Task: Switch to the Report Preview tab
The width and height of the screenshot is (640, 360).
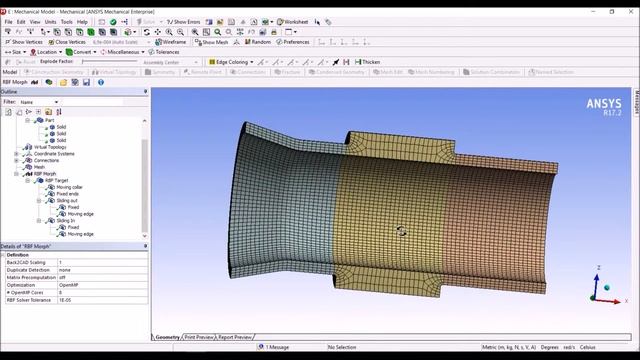Action: coord(235,337)
